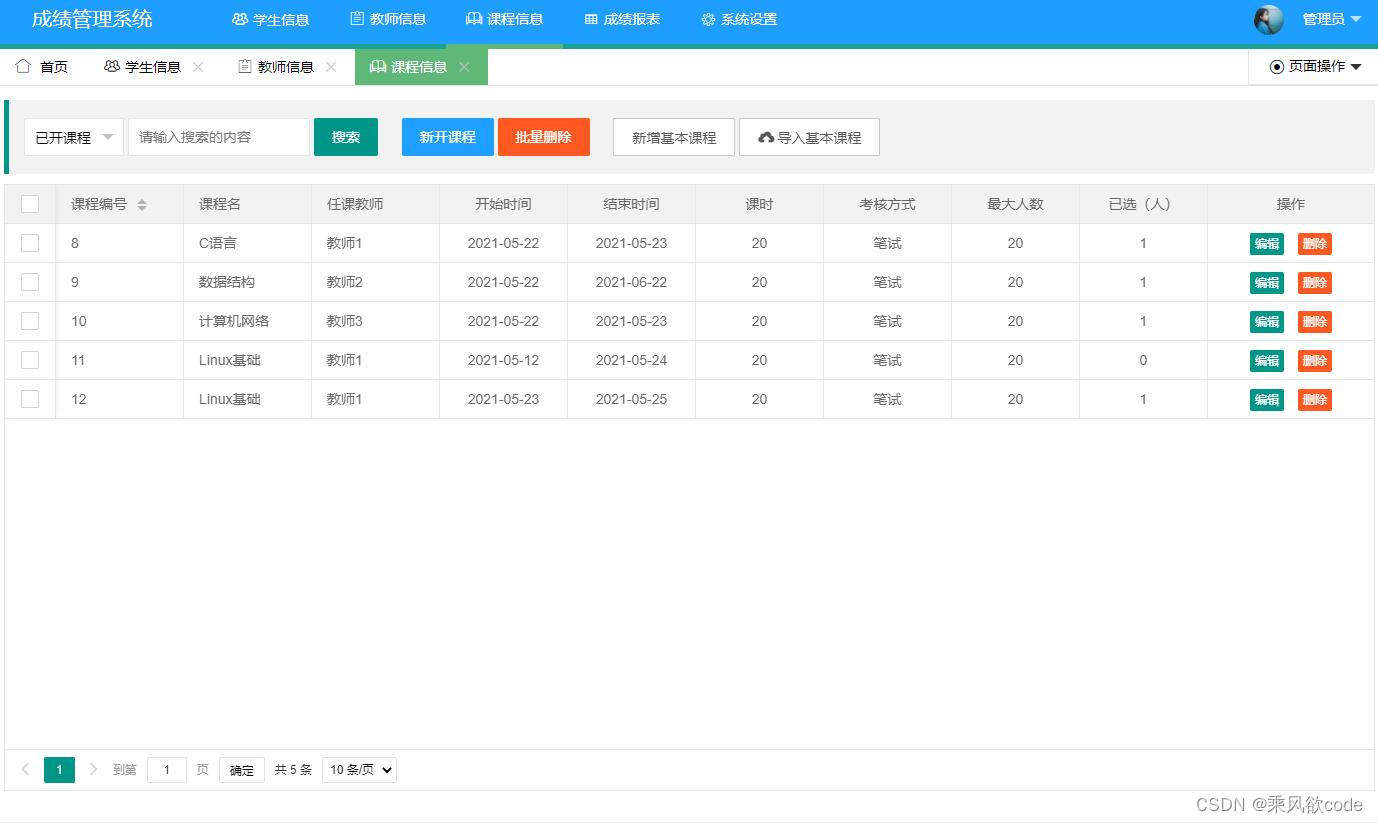Viewport: 1378px width, 823px height.
Task: Close the 课程信息 tab with its X
Action: tap(464, 67)
